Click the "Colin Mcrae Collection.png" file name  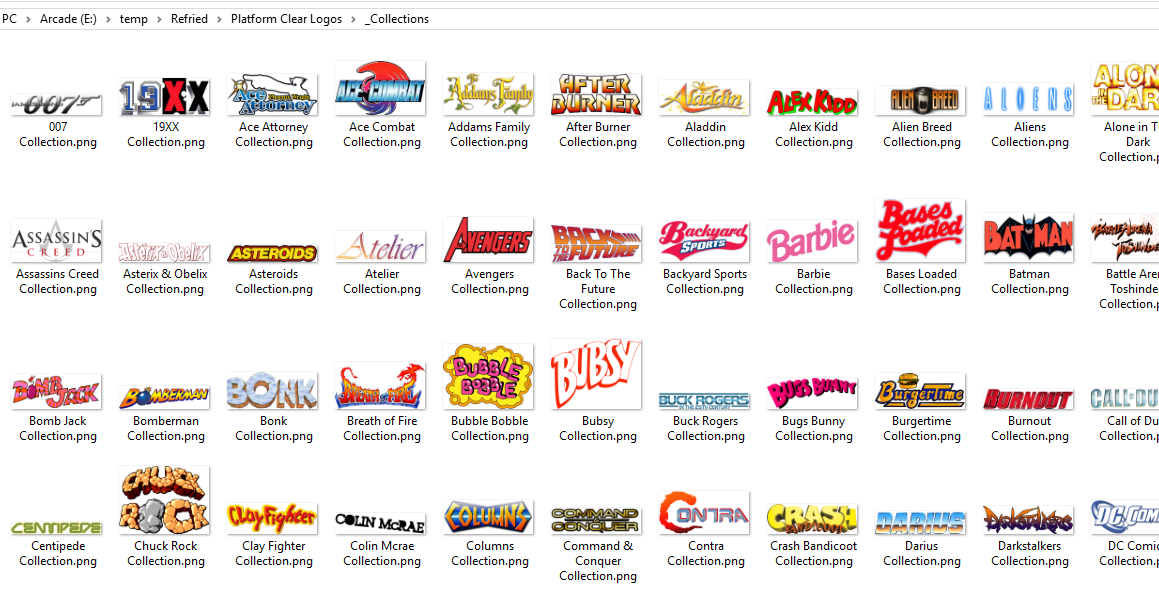[x=381, y=553]
